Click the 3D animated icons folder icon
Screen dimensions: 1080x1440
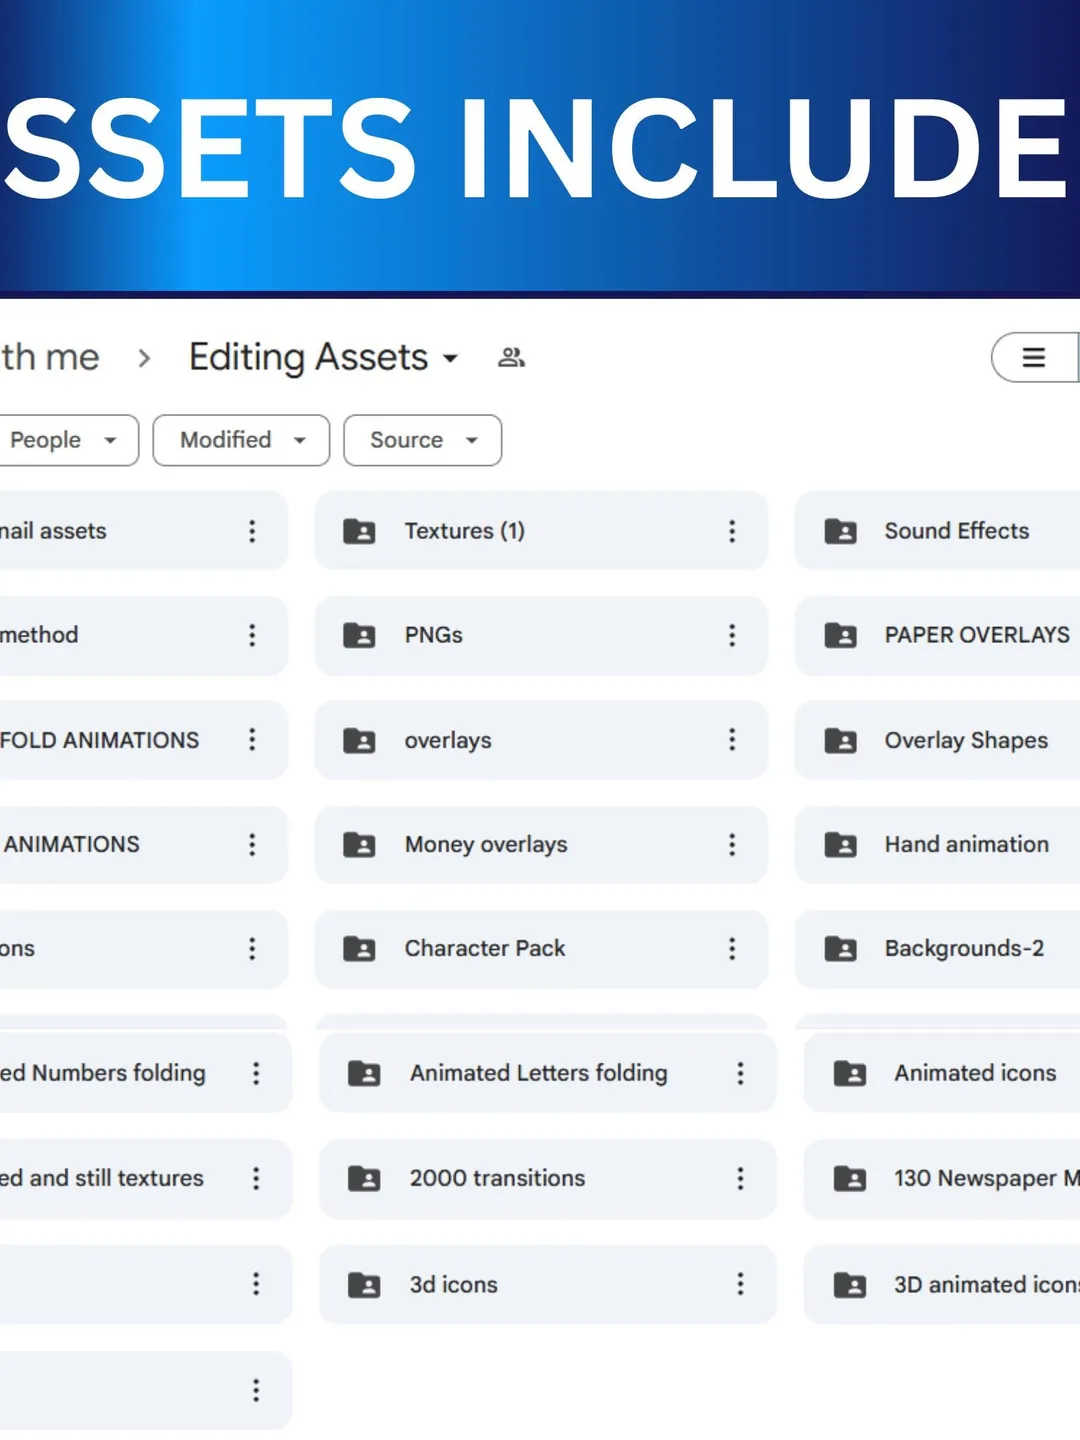pos(850,1285)
